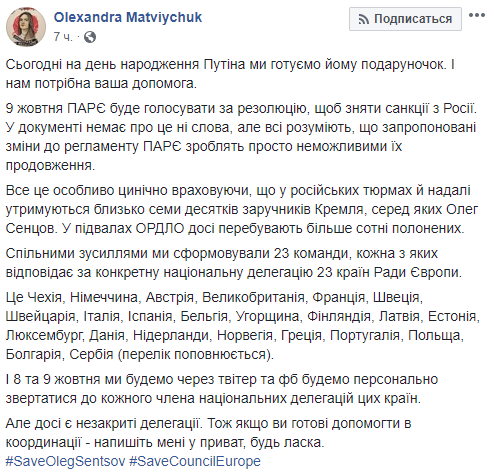494x474 pixels.
Task: Click the Olexandra Matviychuk author name
Action: click(128, 17)
